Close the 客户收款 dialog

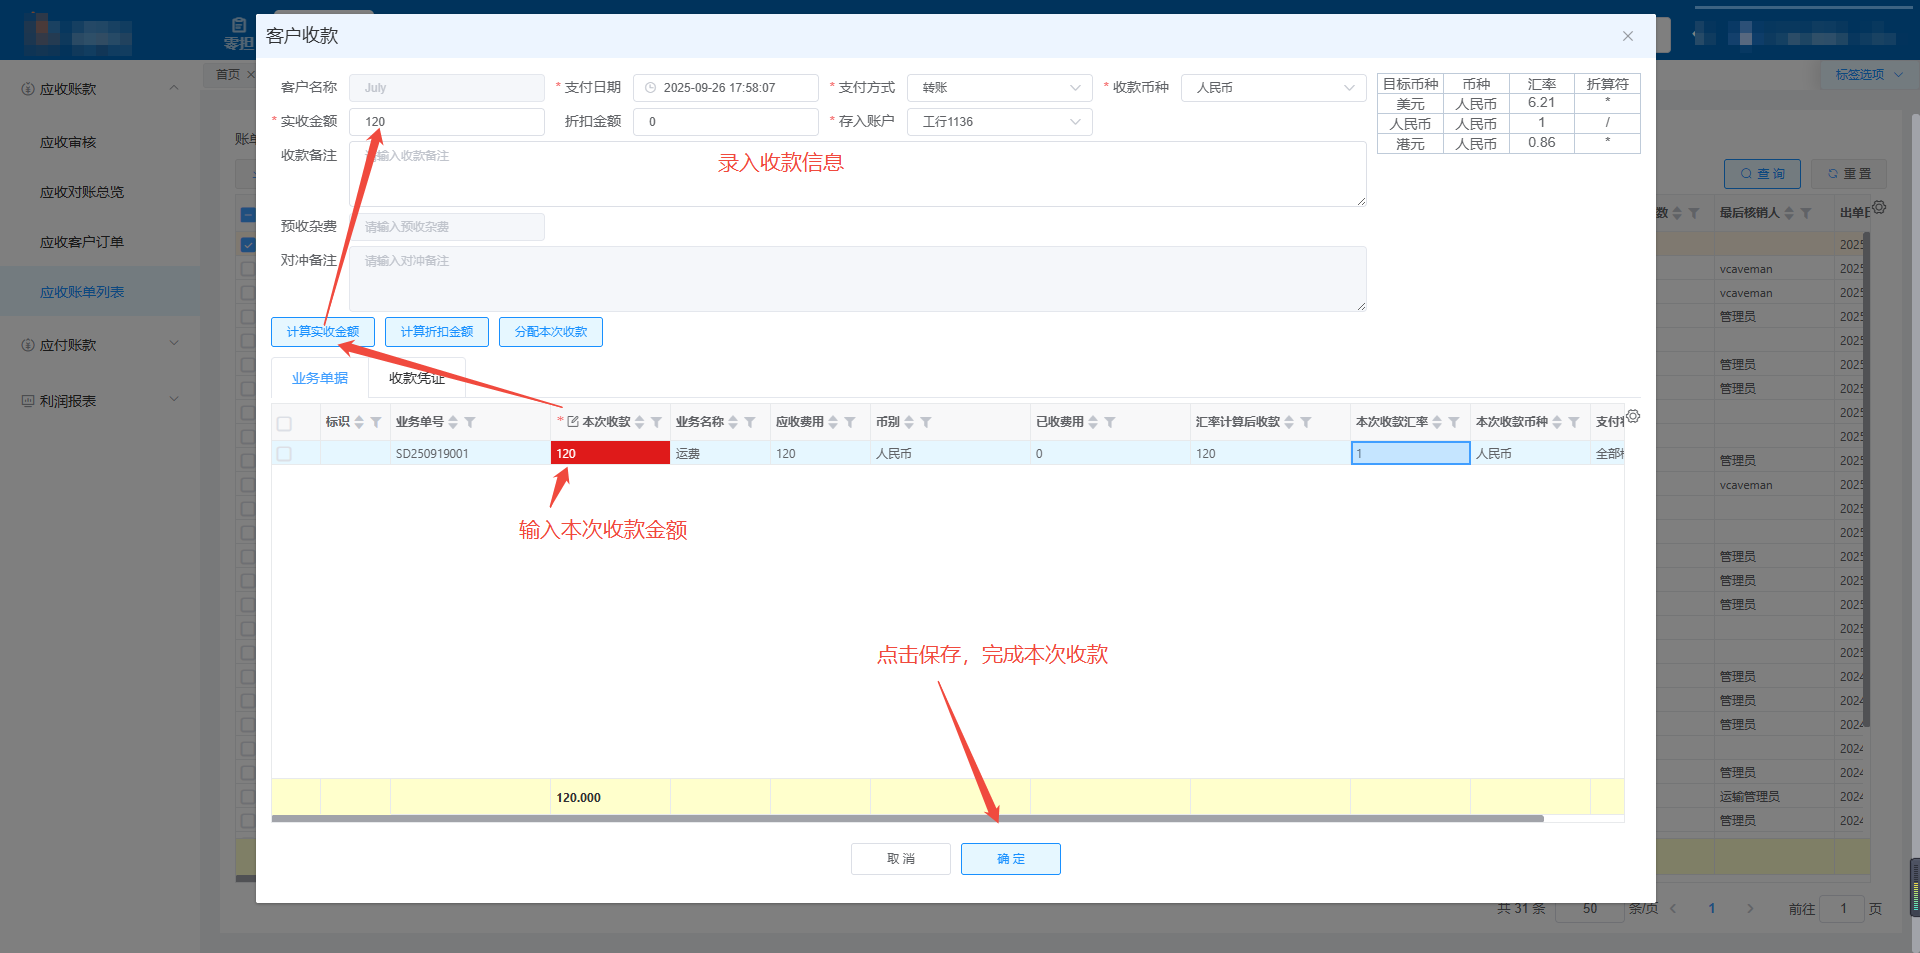click(1627, 36)
